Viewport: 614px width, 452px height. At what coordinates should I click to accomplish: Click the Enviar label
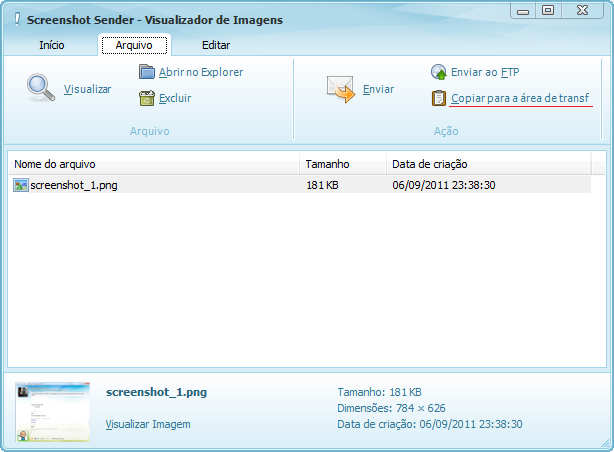(x=378, y=89)
